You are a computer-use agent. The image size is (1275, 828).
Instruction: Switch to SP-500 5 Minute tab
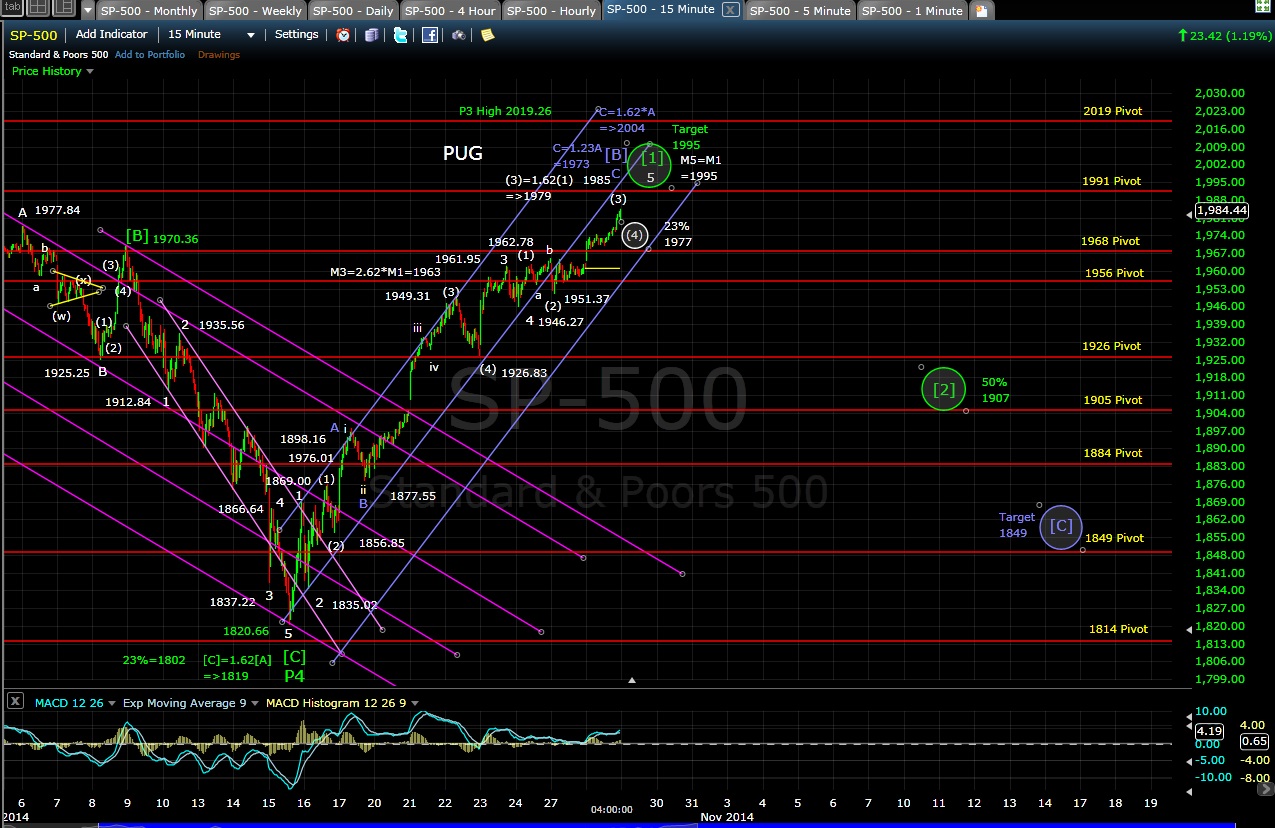(x=800, y=11)
